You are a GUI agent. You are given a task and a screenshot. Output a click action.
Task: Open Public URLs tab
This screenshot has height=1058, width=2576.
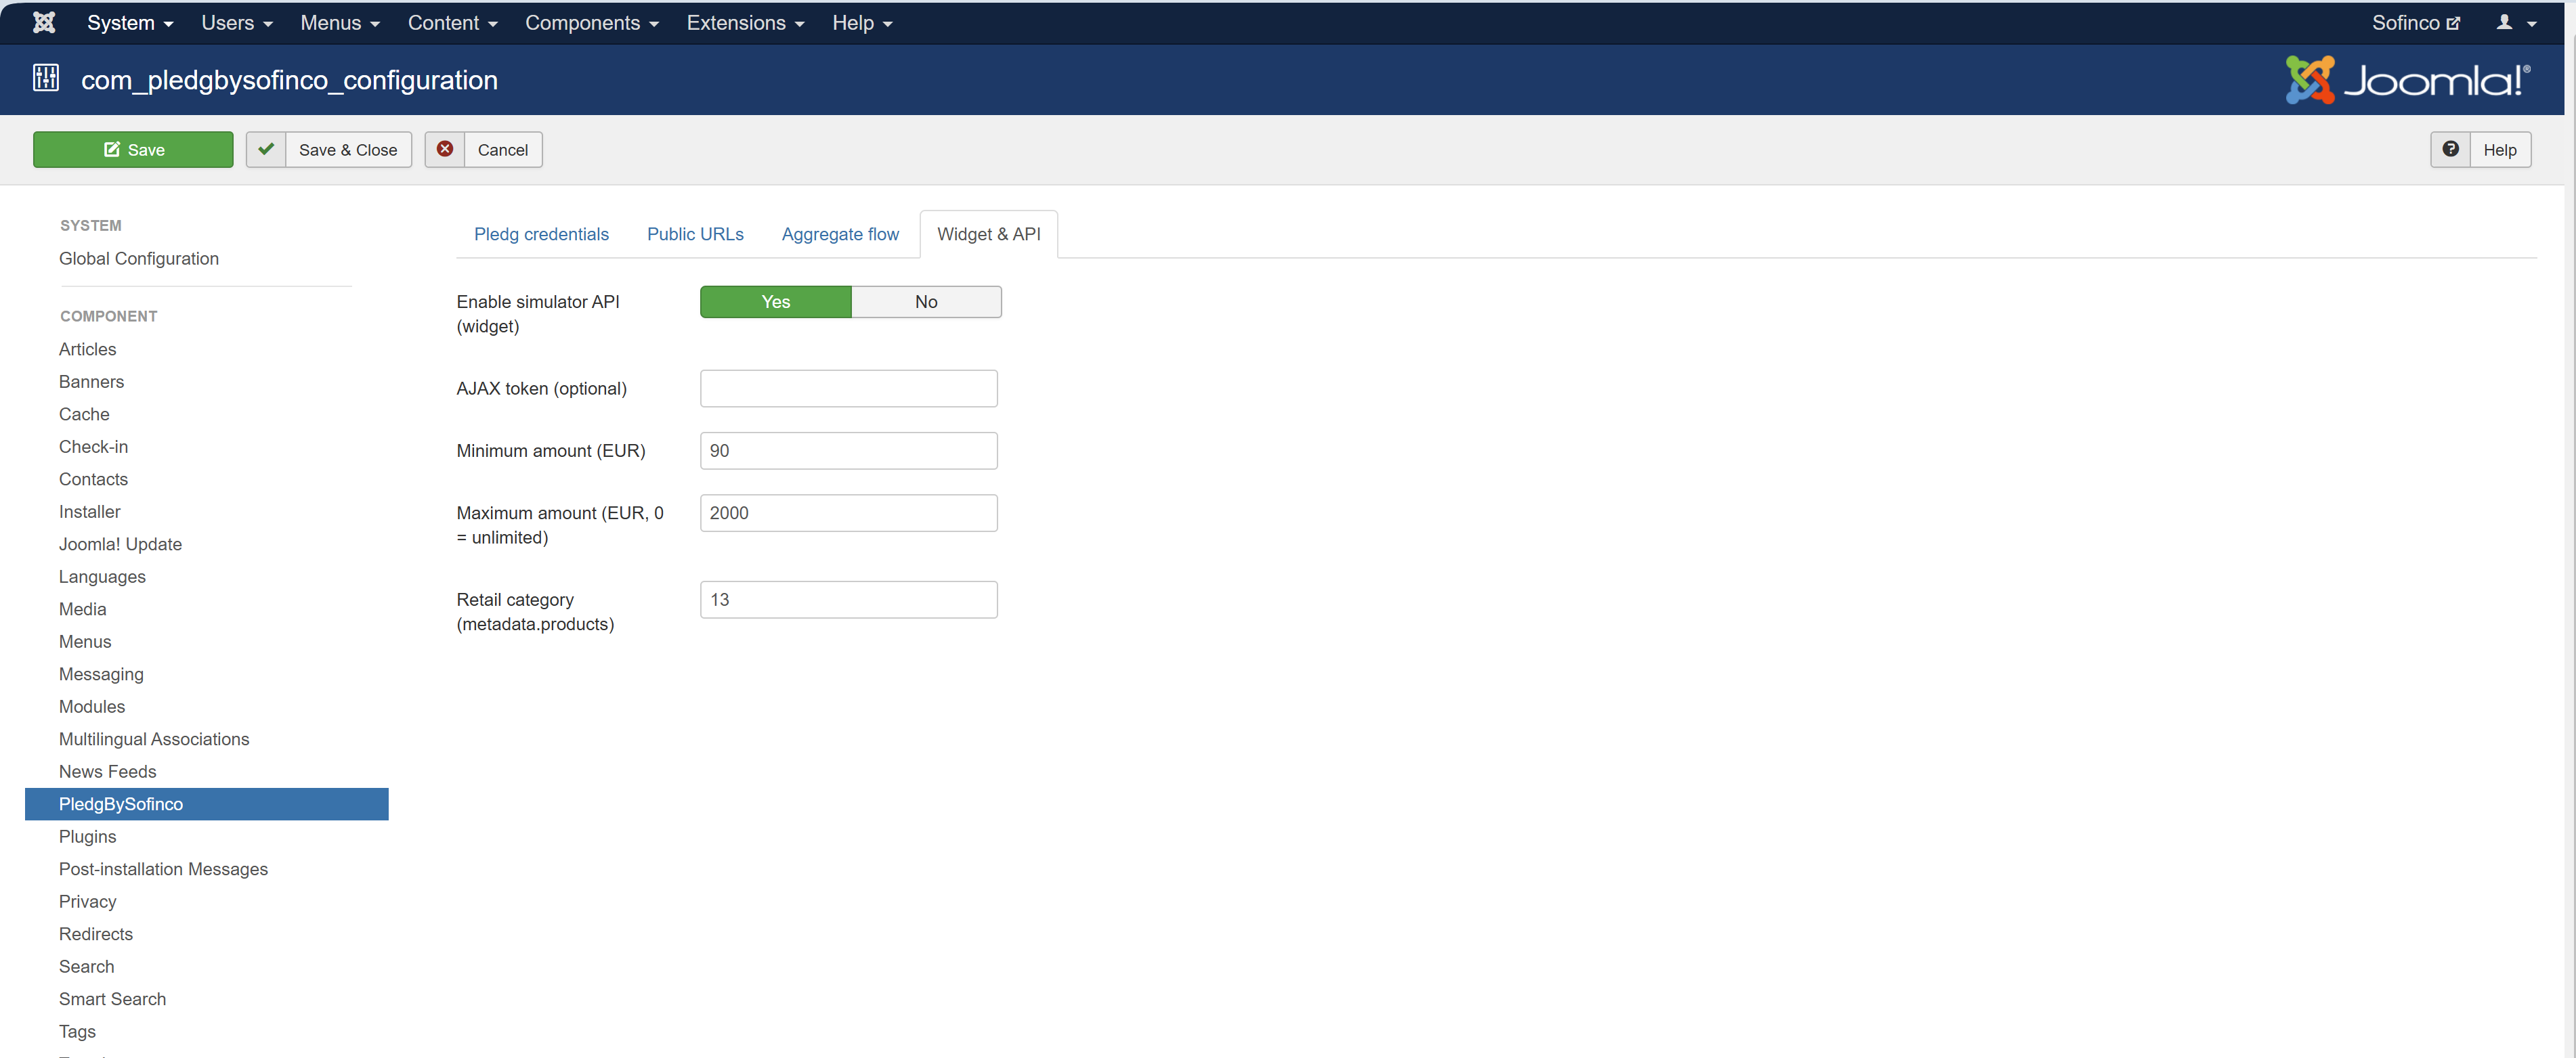point(695,234)
